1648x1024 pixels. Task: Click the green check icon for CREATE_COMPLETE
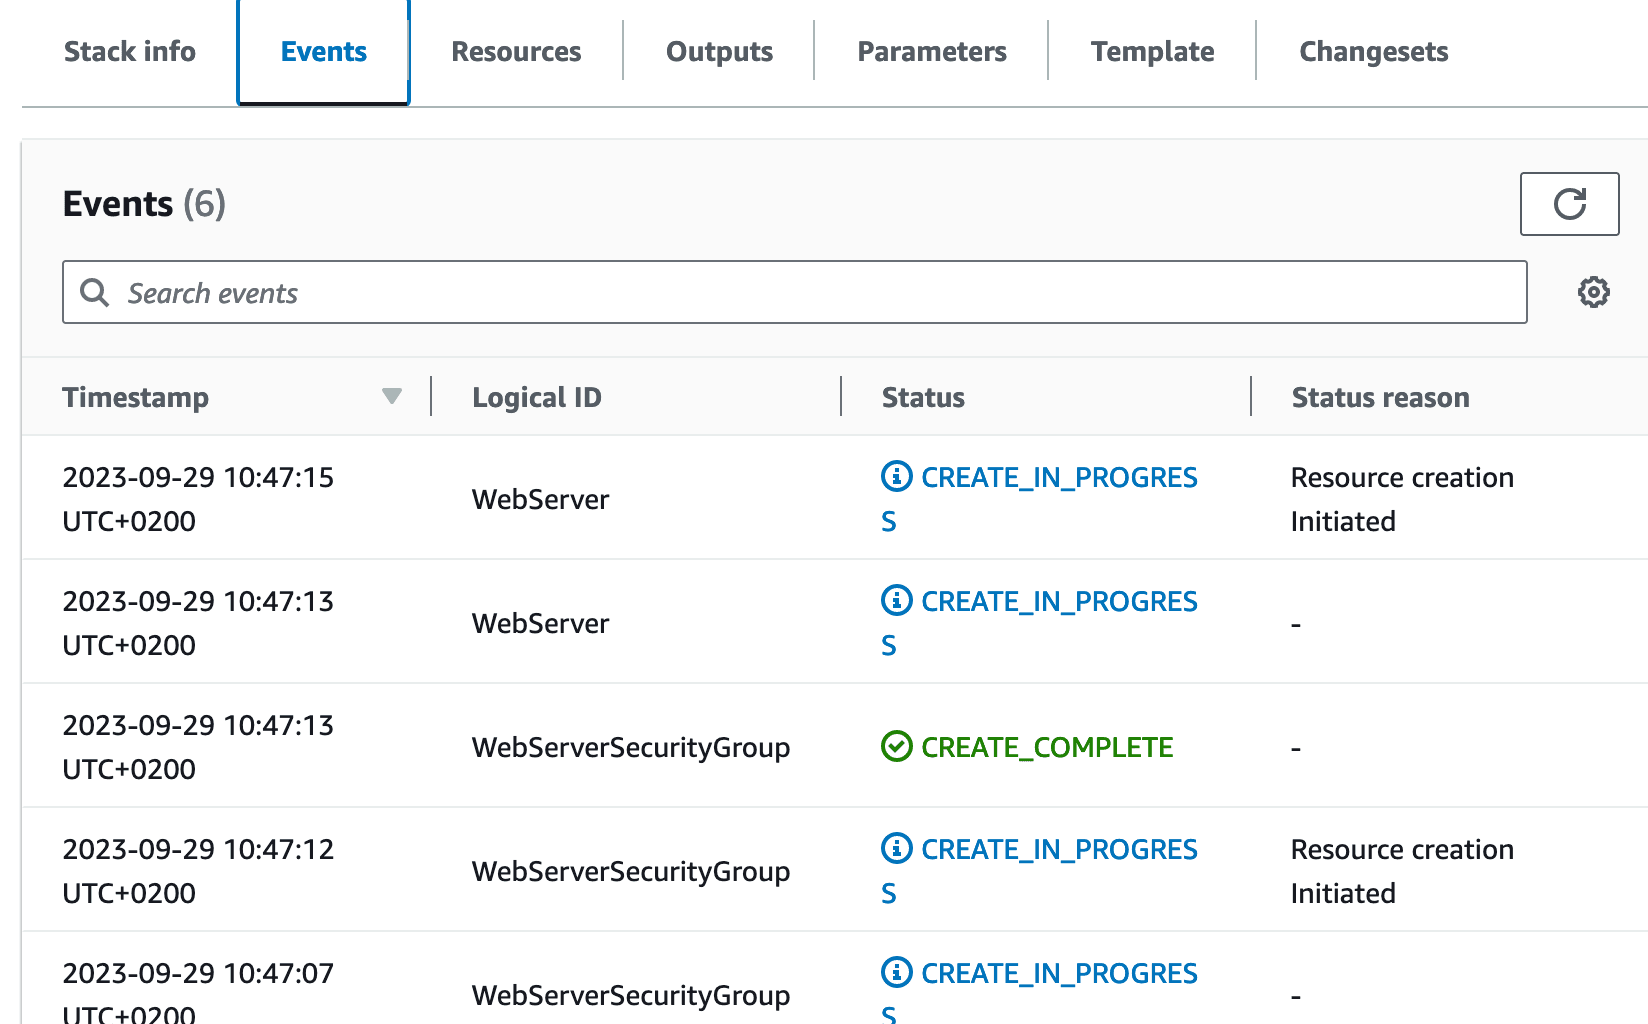[895, 746]
